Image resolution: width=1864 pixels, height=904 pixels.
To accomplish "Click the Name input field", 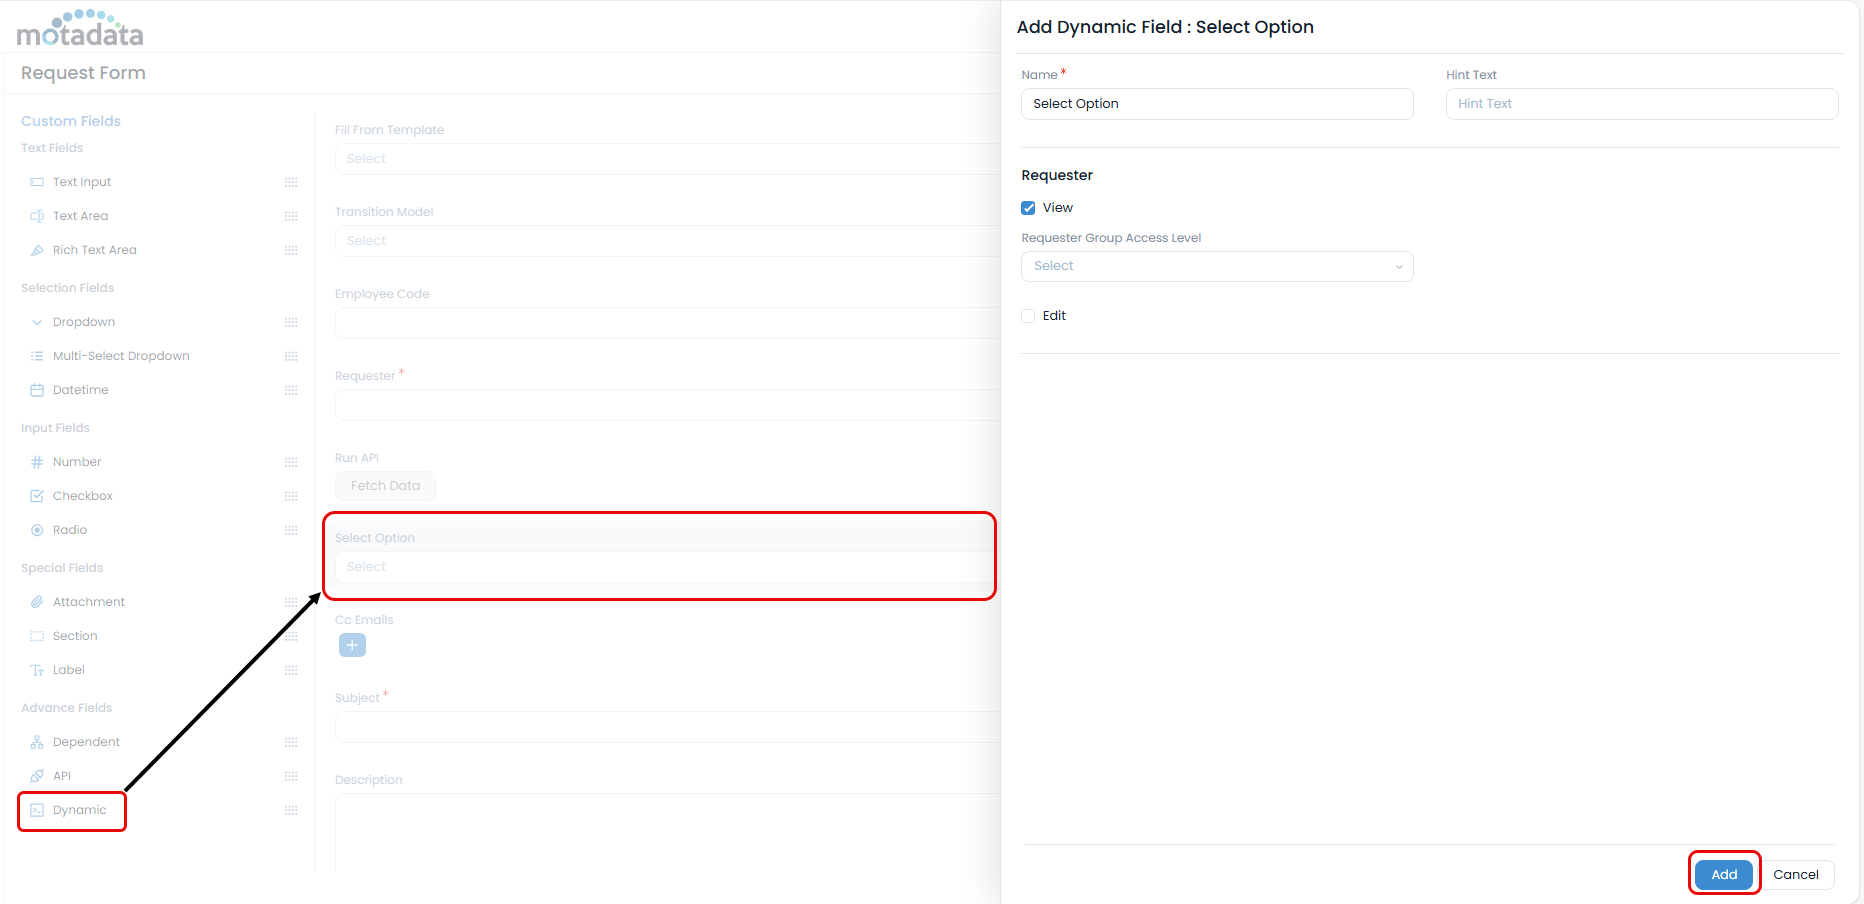I will [x=1217, y=104].
